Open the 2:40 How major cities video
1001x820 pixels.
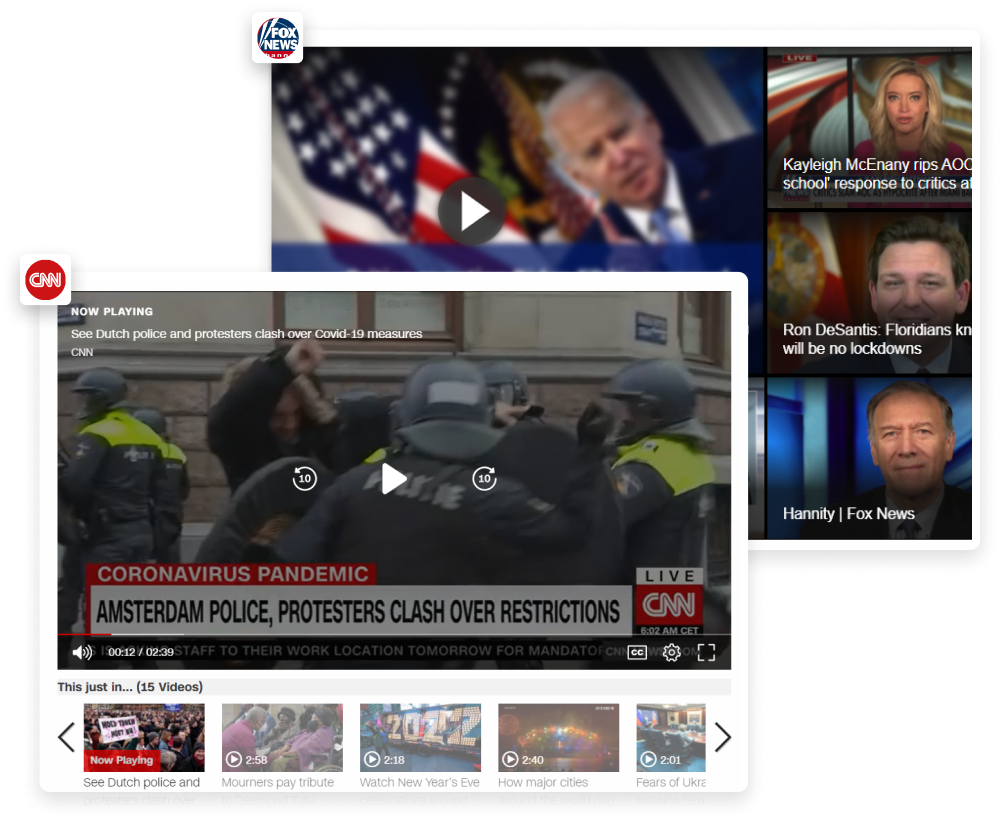[x=559, y=738]
